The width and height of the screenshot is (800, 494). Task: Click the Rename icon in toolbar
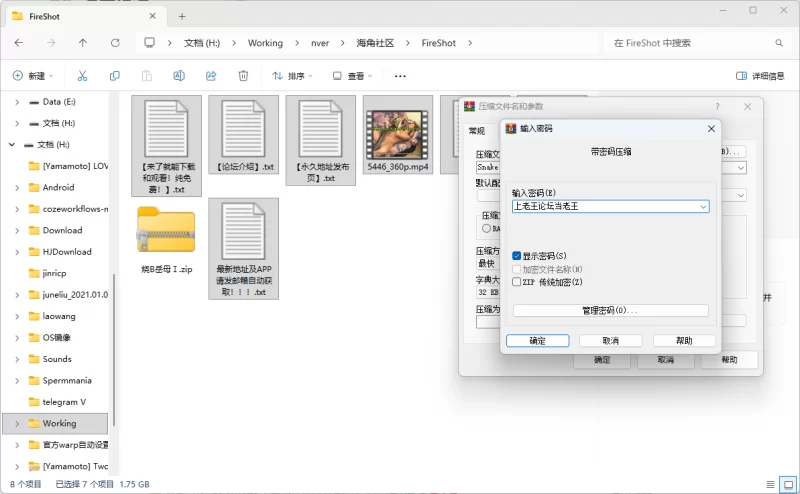point(179,76)
